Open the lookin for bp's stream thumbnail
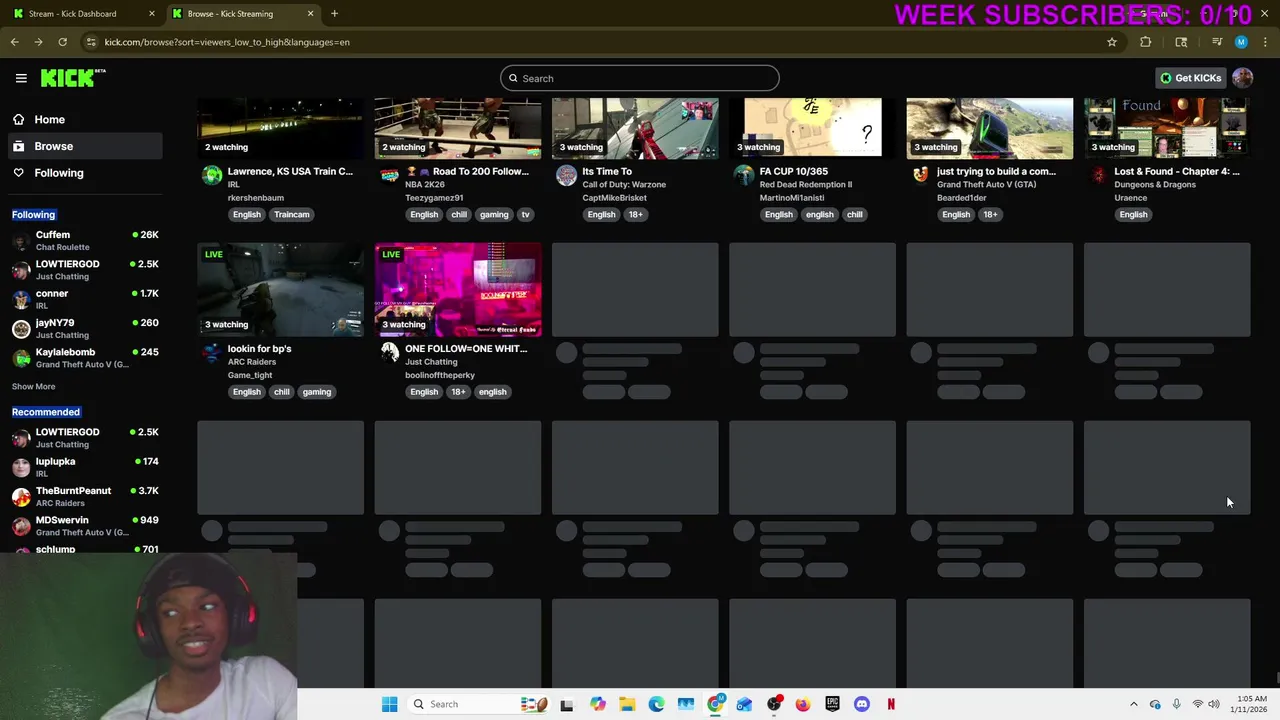This screenshot has width=1280, height=720. point(280,289)
